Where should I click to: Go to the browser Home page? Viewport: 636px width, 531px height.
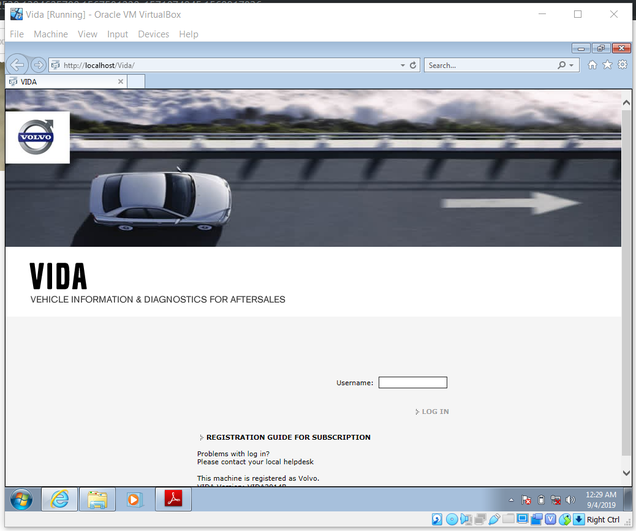[x=592, y=65]
